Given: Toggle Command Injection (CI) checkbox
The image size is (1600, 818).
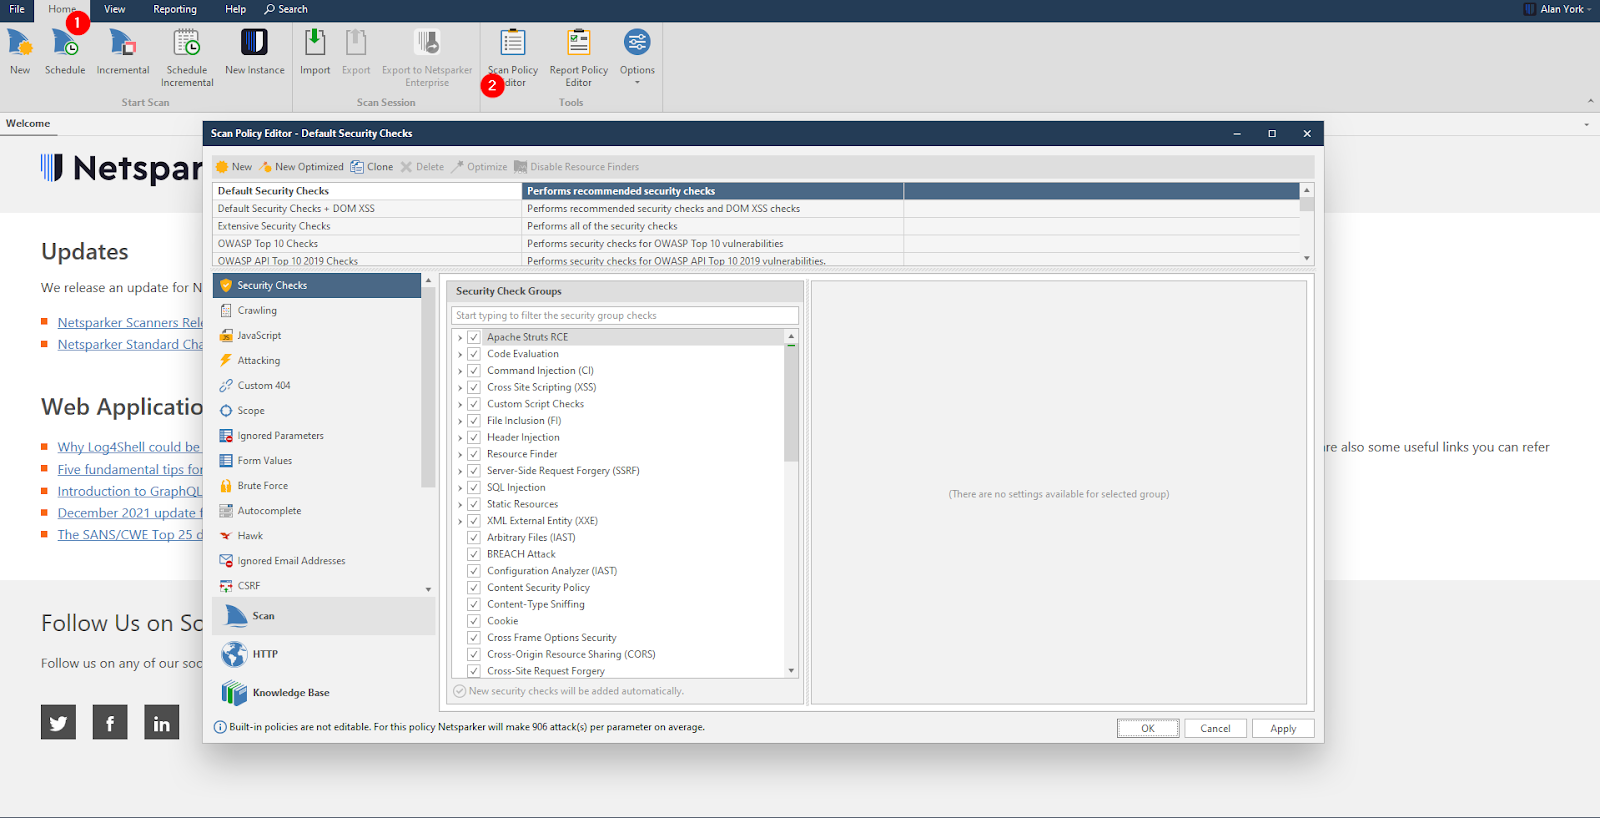Looking at the screenshot, I should pyautogui.click(x=474, y=371).
